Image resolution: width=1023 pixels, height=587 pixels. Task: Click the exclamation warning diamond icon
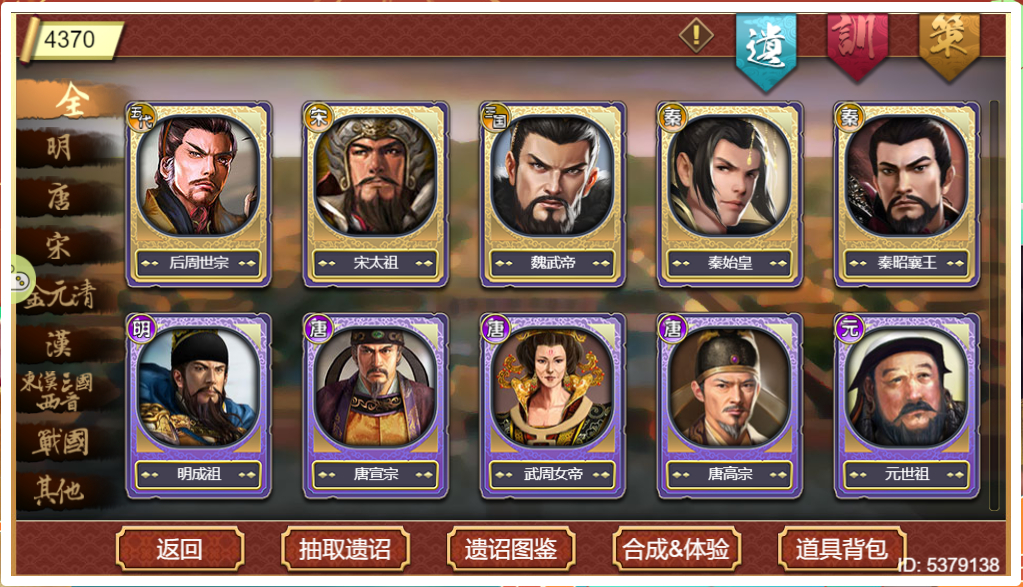[x=695, y=34]
